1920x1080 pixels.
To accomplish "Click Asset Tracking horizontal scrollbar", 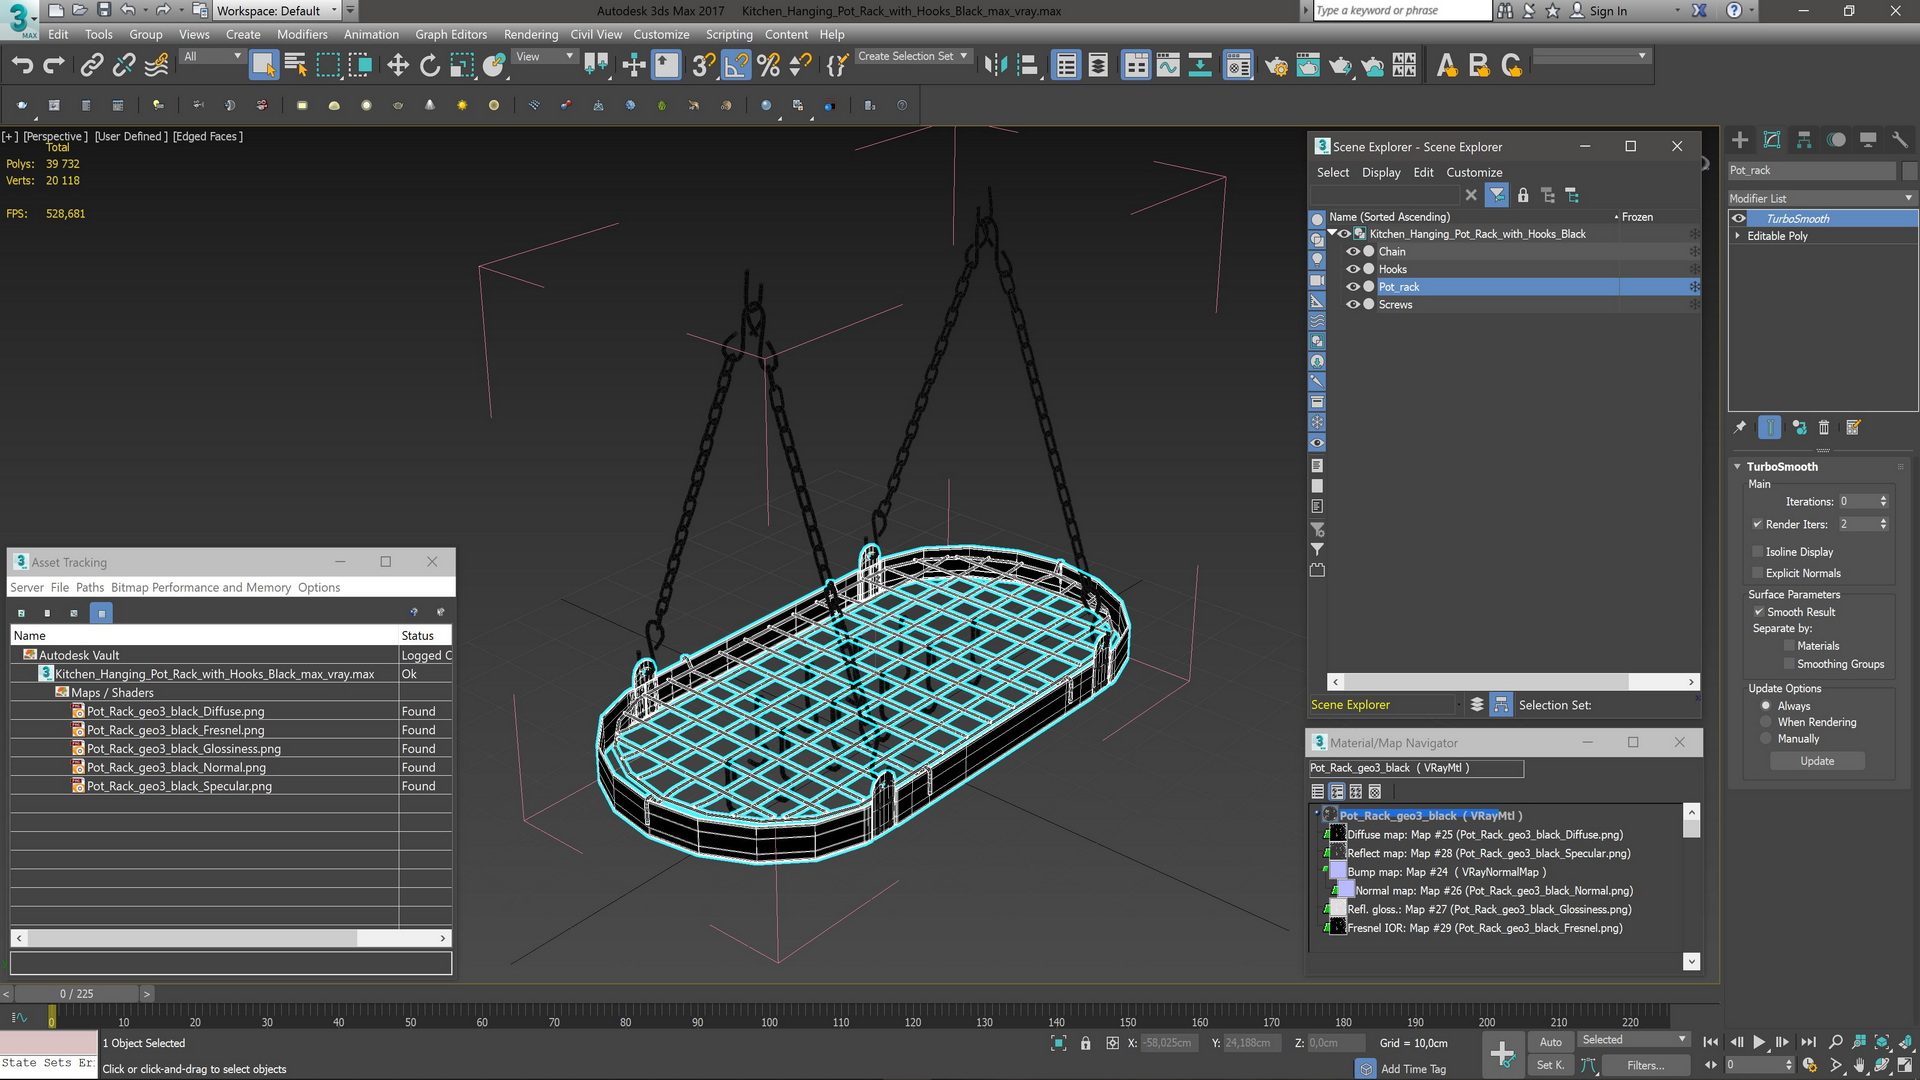I will click(231, 938).
